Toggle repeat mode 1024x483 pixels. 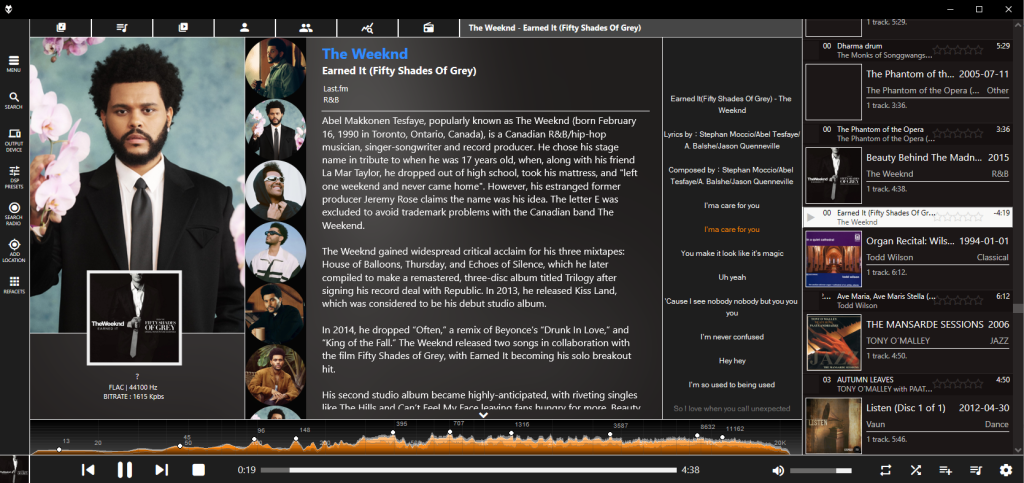pyautogui.click(x=886, y=470)
